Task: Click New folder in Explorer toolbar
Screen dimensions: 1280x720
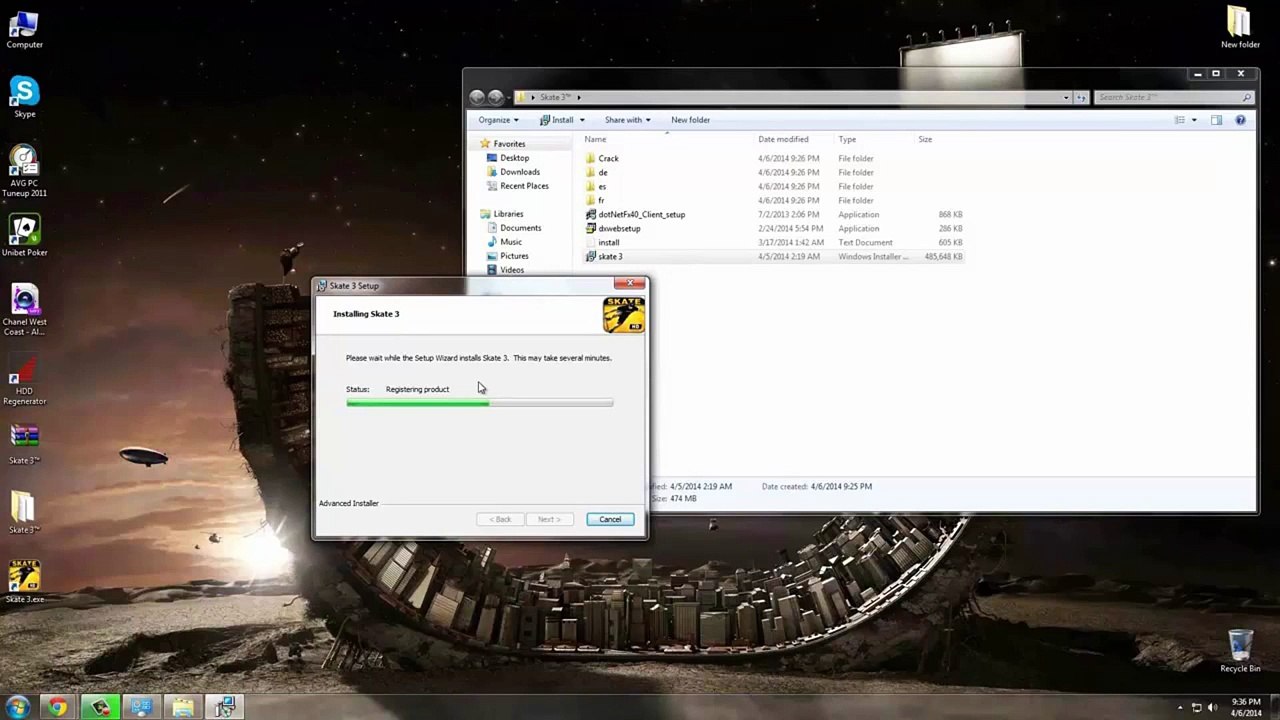Action: [690, 120]
